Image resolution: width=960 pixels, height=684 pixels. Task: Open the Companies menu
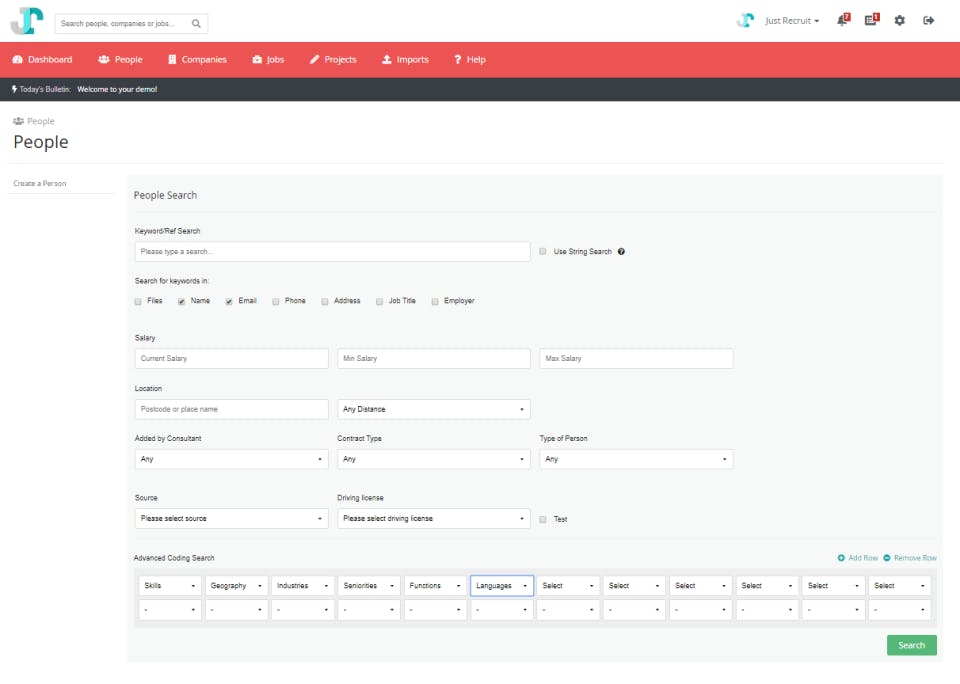(x=197, y=59)
